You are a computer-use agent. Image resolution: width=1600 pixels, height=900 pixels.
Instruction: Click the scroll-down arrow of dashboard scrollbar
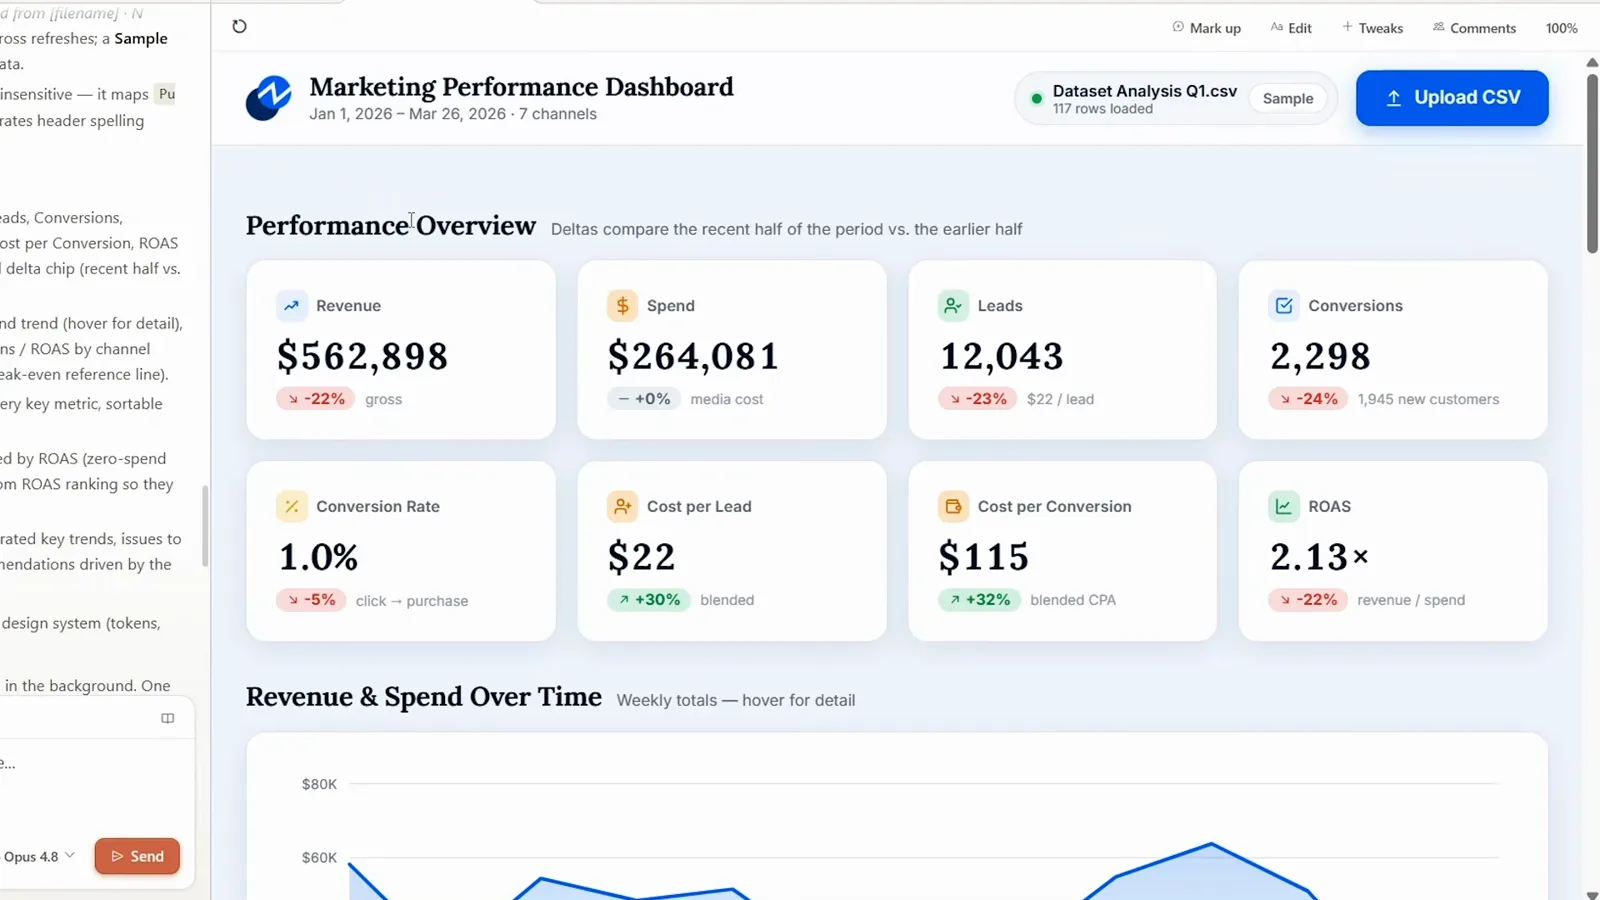coord(1592,894)
